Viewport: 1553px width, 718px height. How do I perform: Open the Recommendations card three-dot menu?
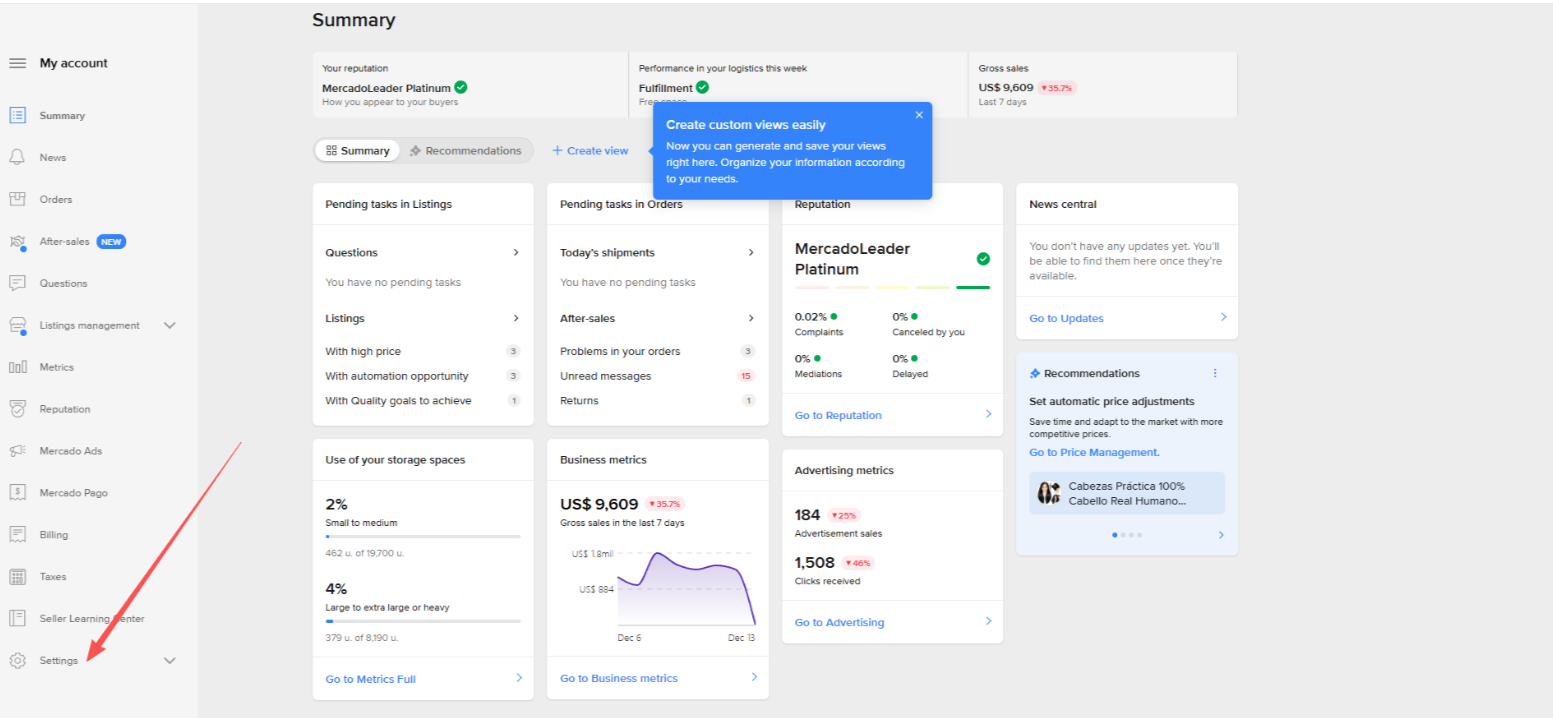tap(1215, 373)
